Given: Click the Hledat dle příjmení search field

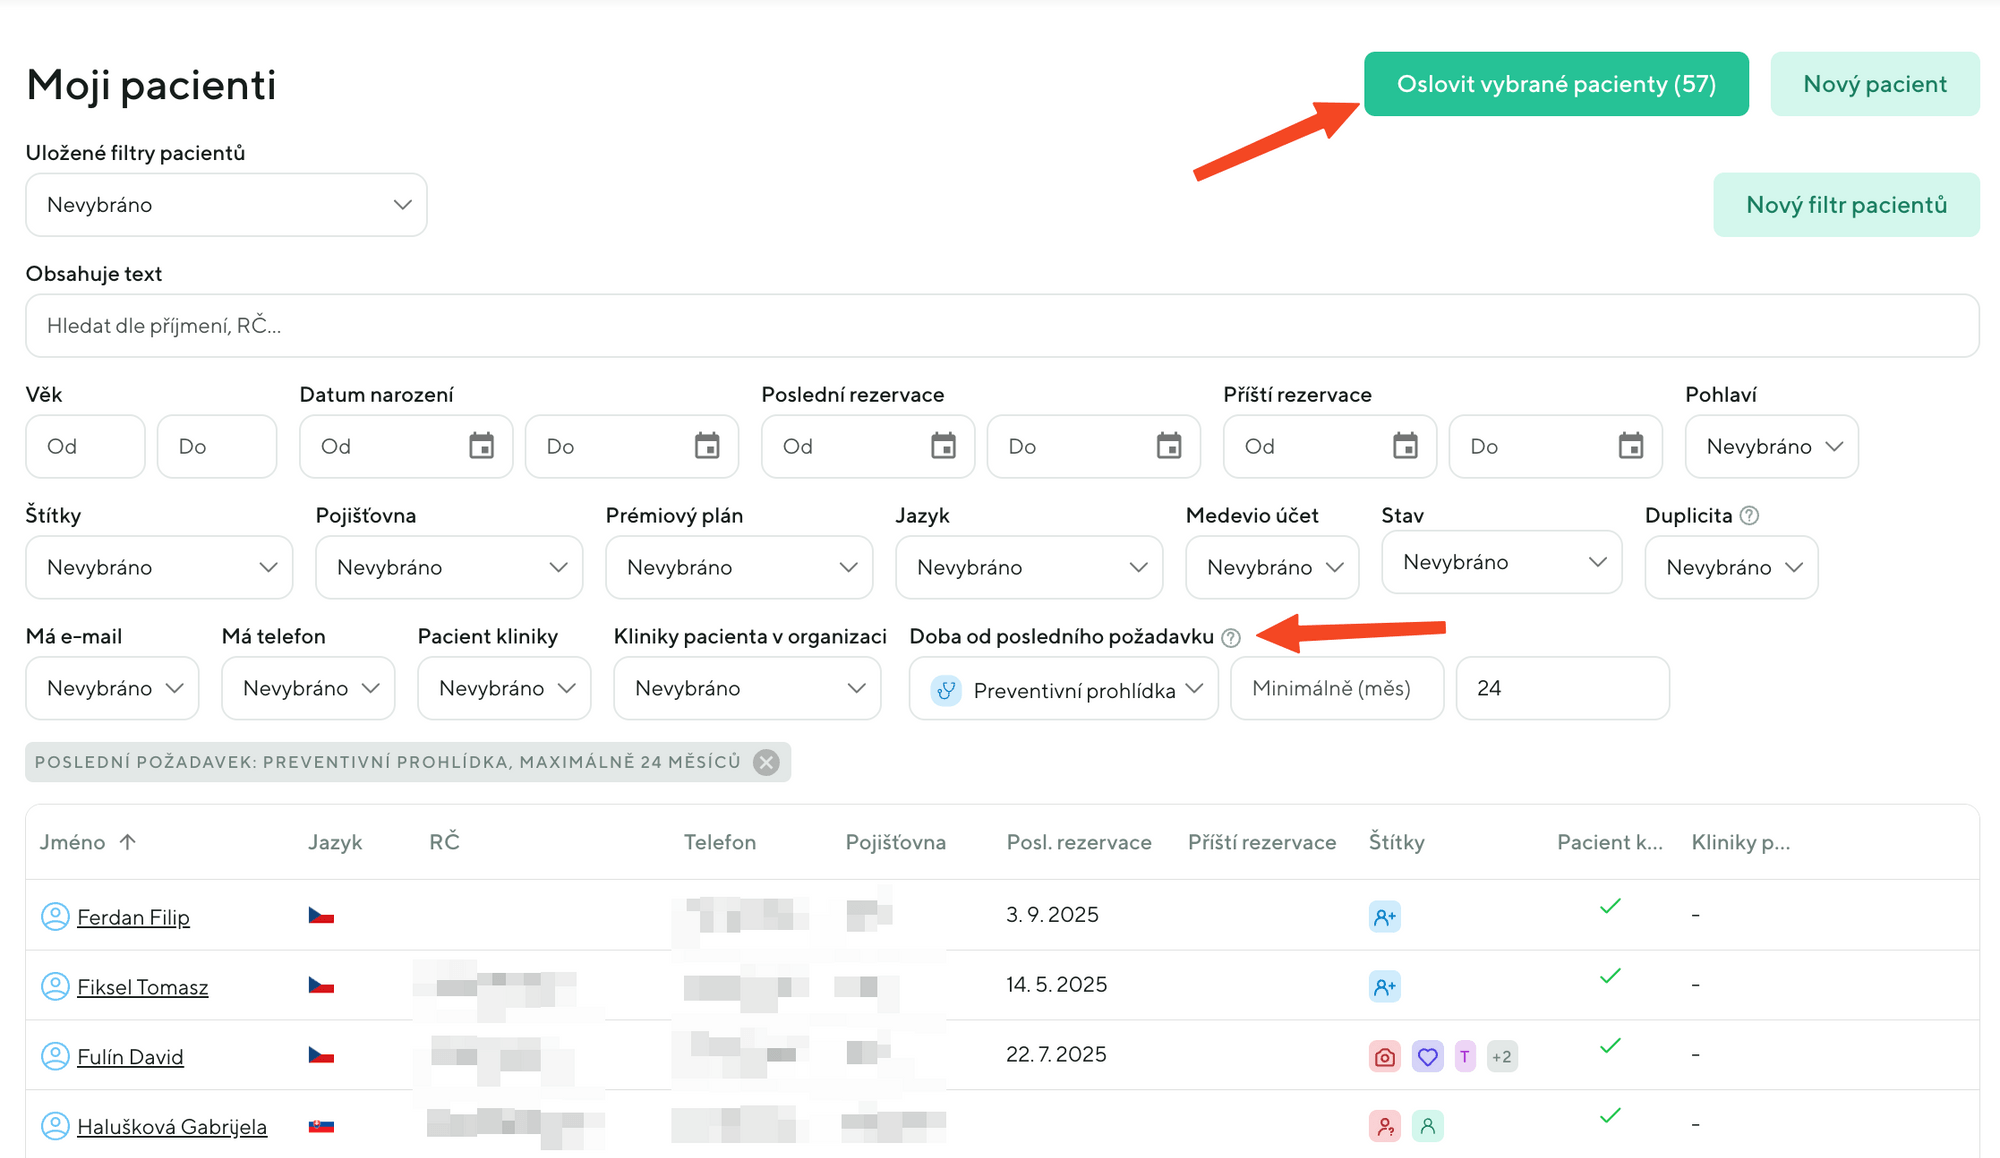Looking at the screenshot, I should point(1000,326).
